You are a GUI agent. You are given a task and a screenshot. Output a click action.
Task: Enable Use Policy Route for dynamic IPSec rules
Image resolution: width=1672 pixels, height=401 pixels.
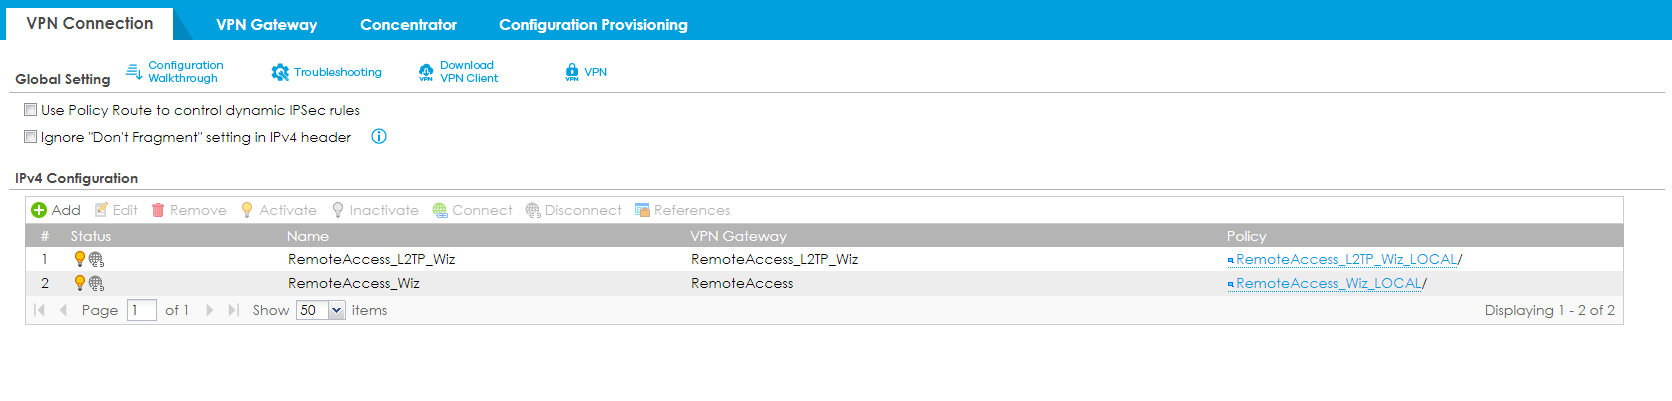(31, 110)
